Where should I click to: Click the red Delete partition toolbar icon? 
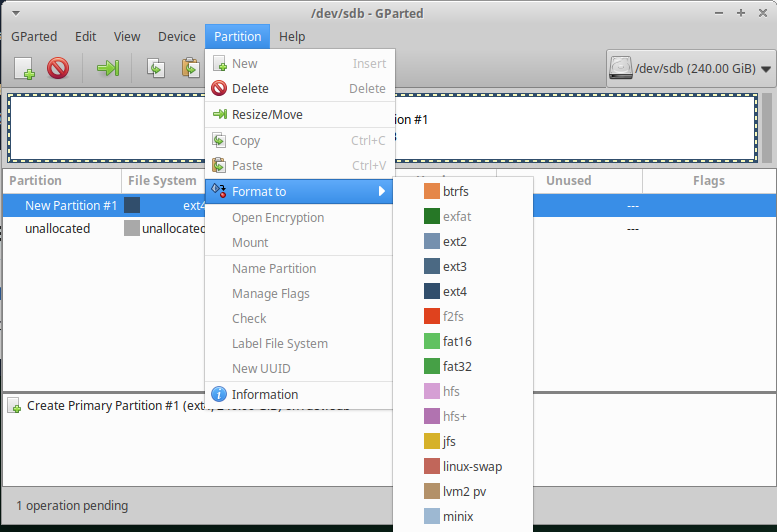coord(58,68)
